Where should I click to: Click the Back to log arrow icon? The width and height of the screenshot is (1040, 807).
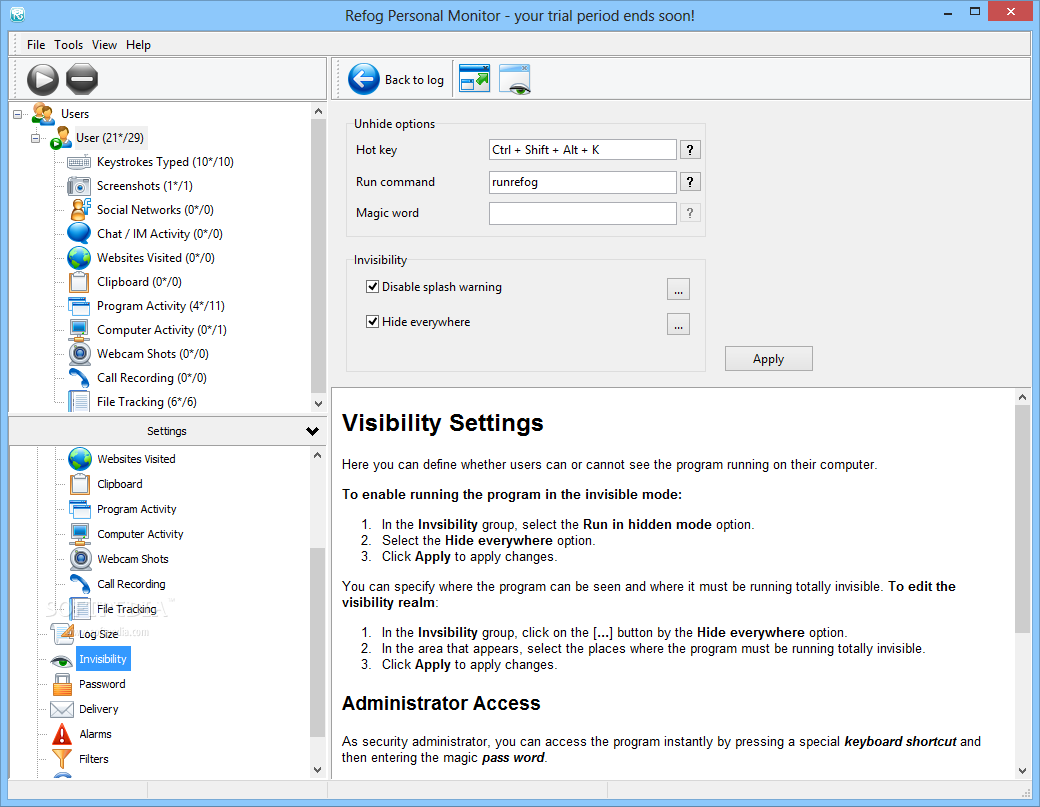point(363,80)
